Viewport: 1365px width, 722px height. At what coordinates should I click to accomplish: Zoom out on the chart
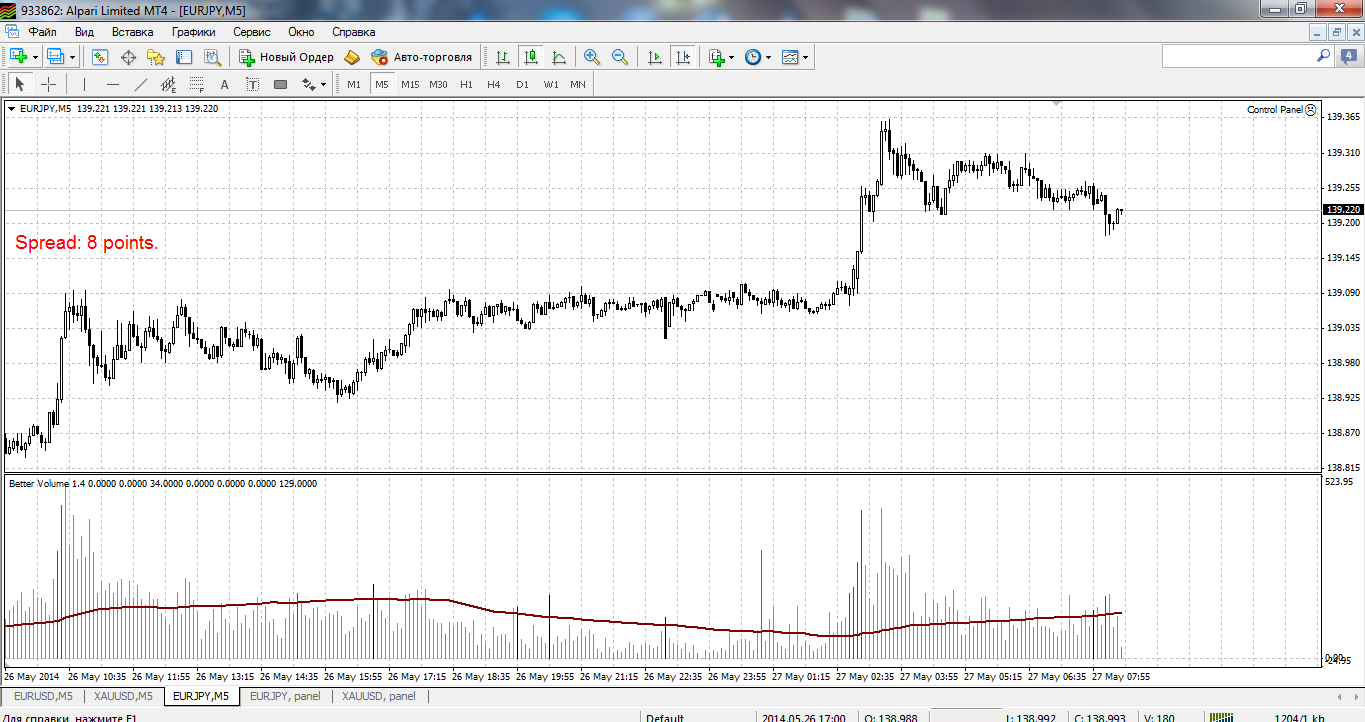pos(620,57)
